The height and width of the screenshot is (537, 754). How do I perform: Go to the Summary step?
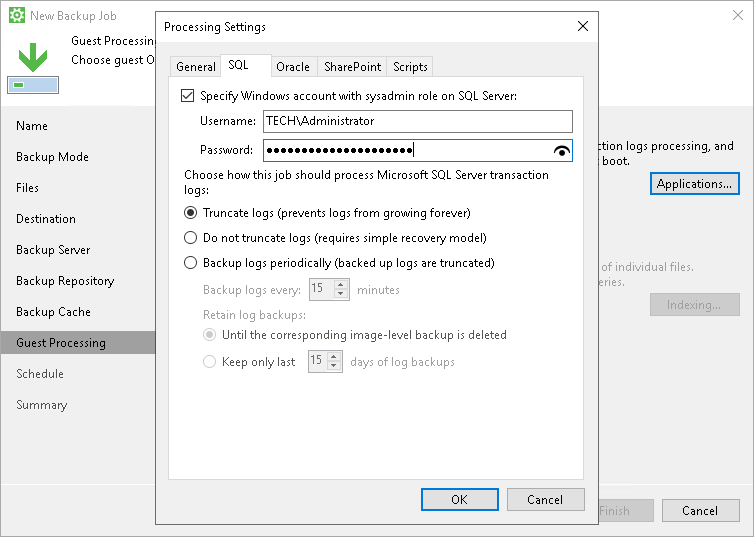pyautogui.click(x=41, y=405)
